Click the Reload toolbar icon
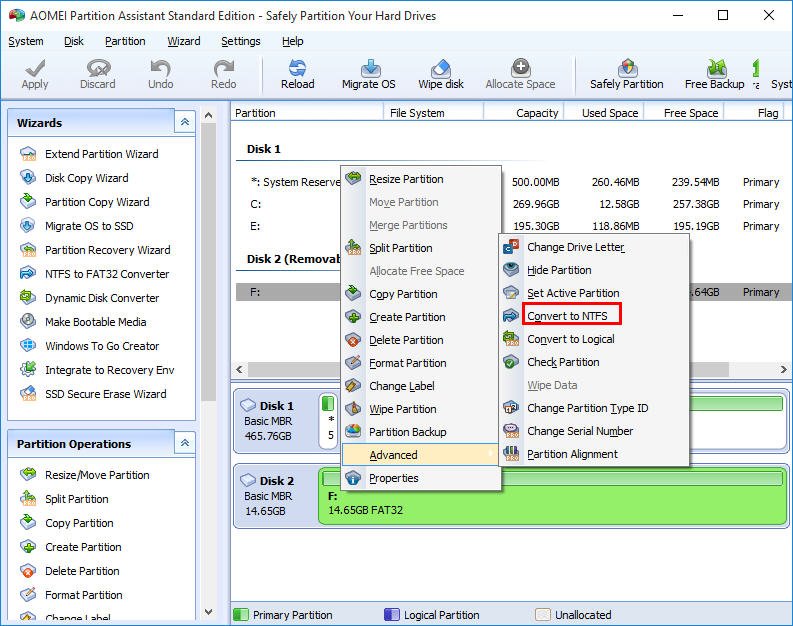The image size is (793, 626). click(x=297, y=74)
